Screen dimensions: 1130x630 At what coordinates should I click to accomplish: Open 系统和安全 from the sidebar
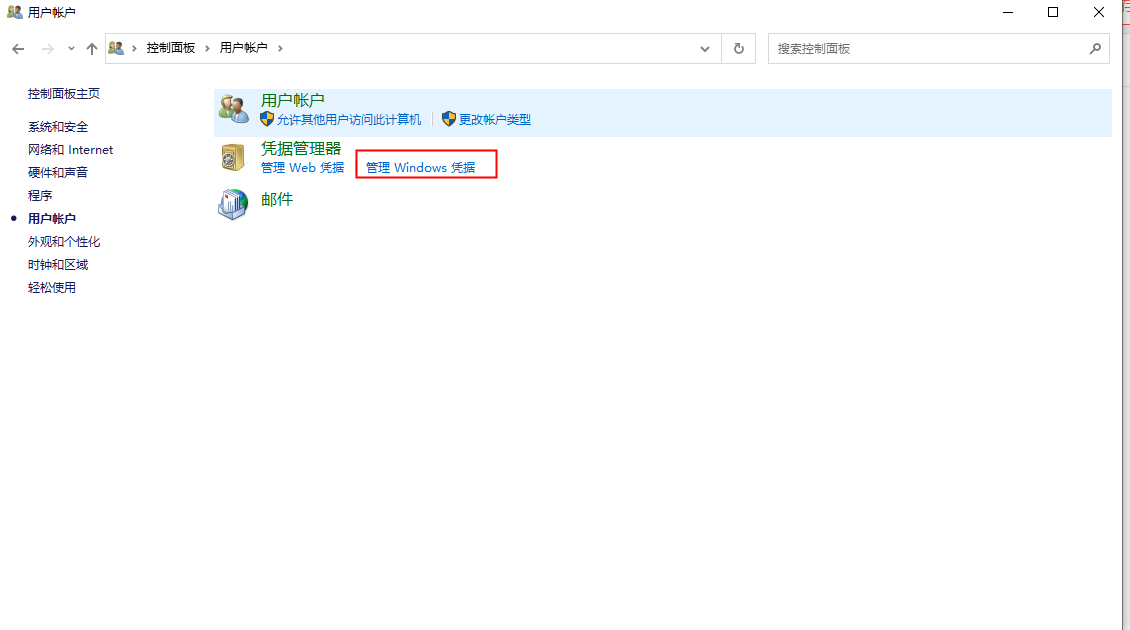[x=56, y=126]
